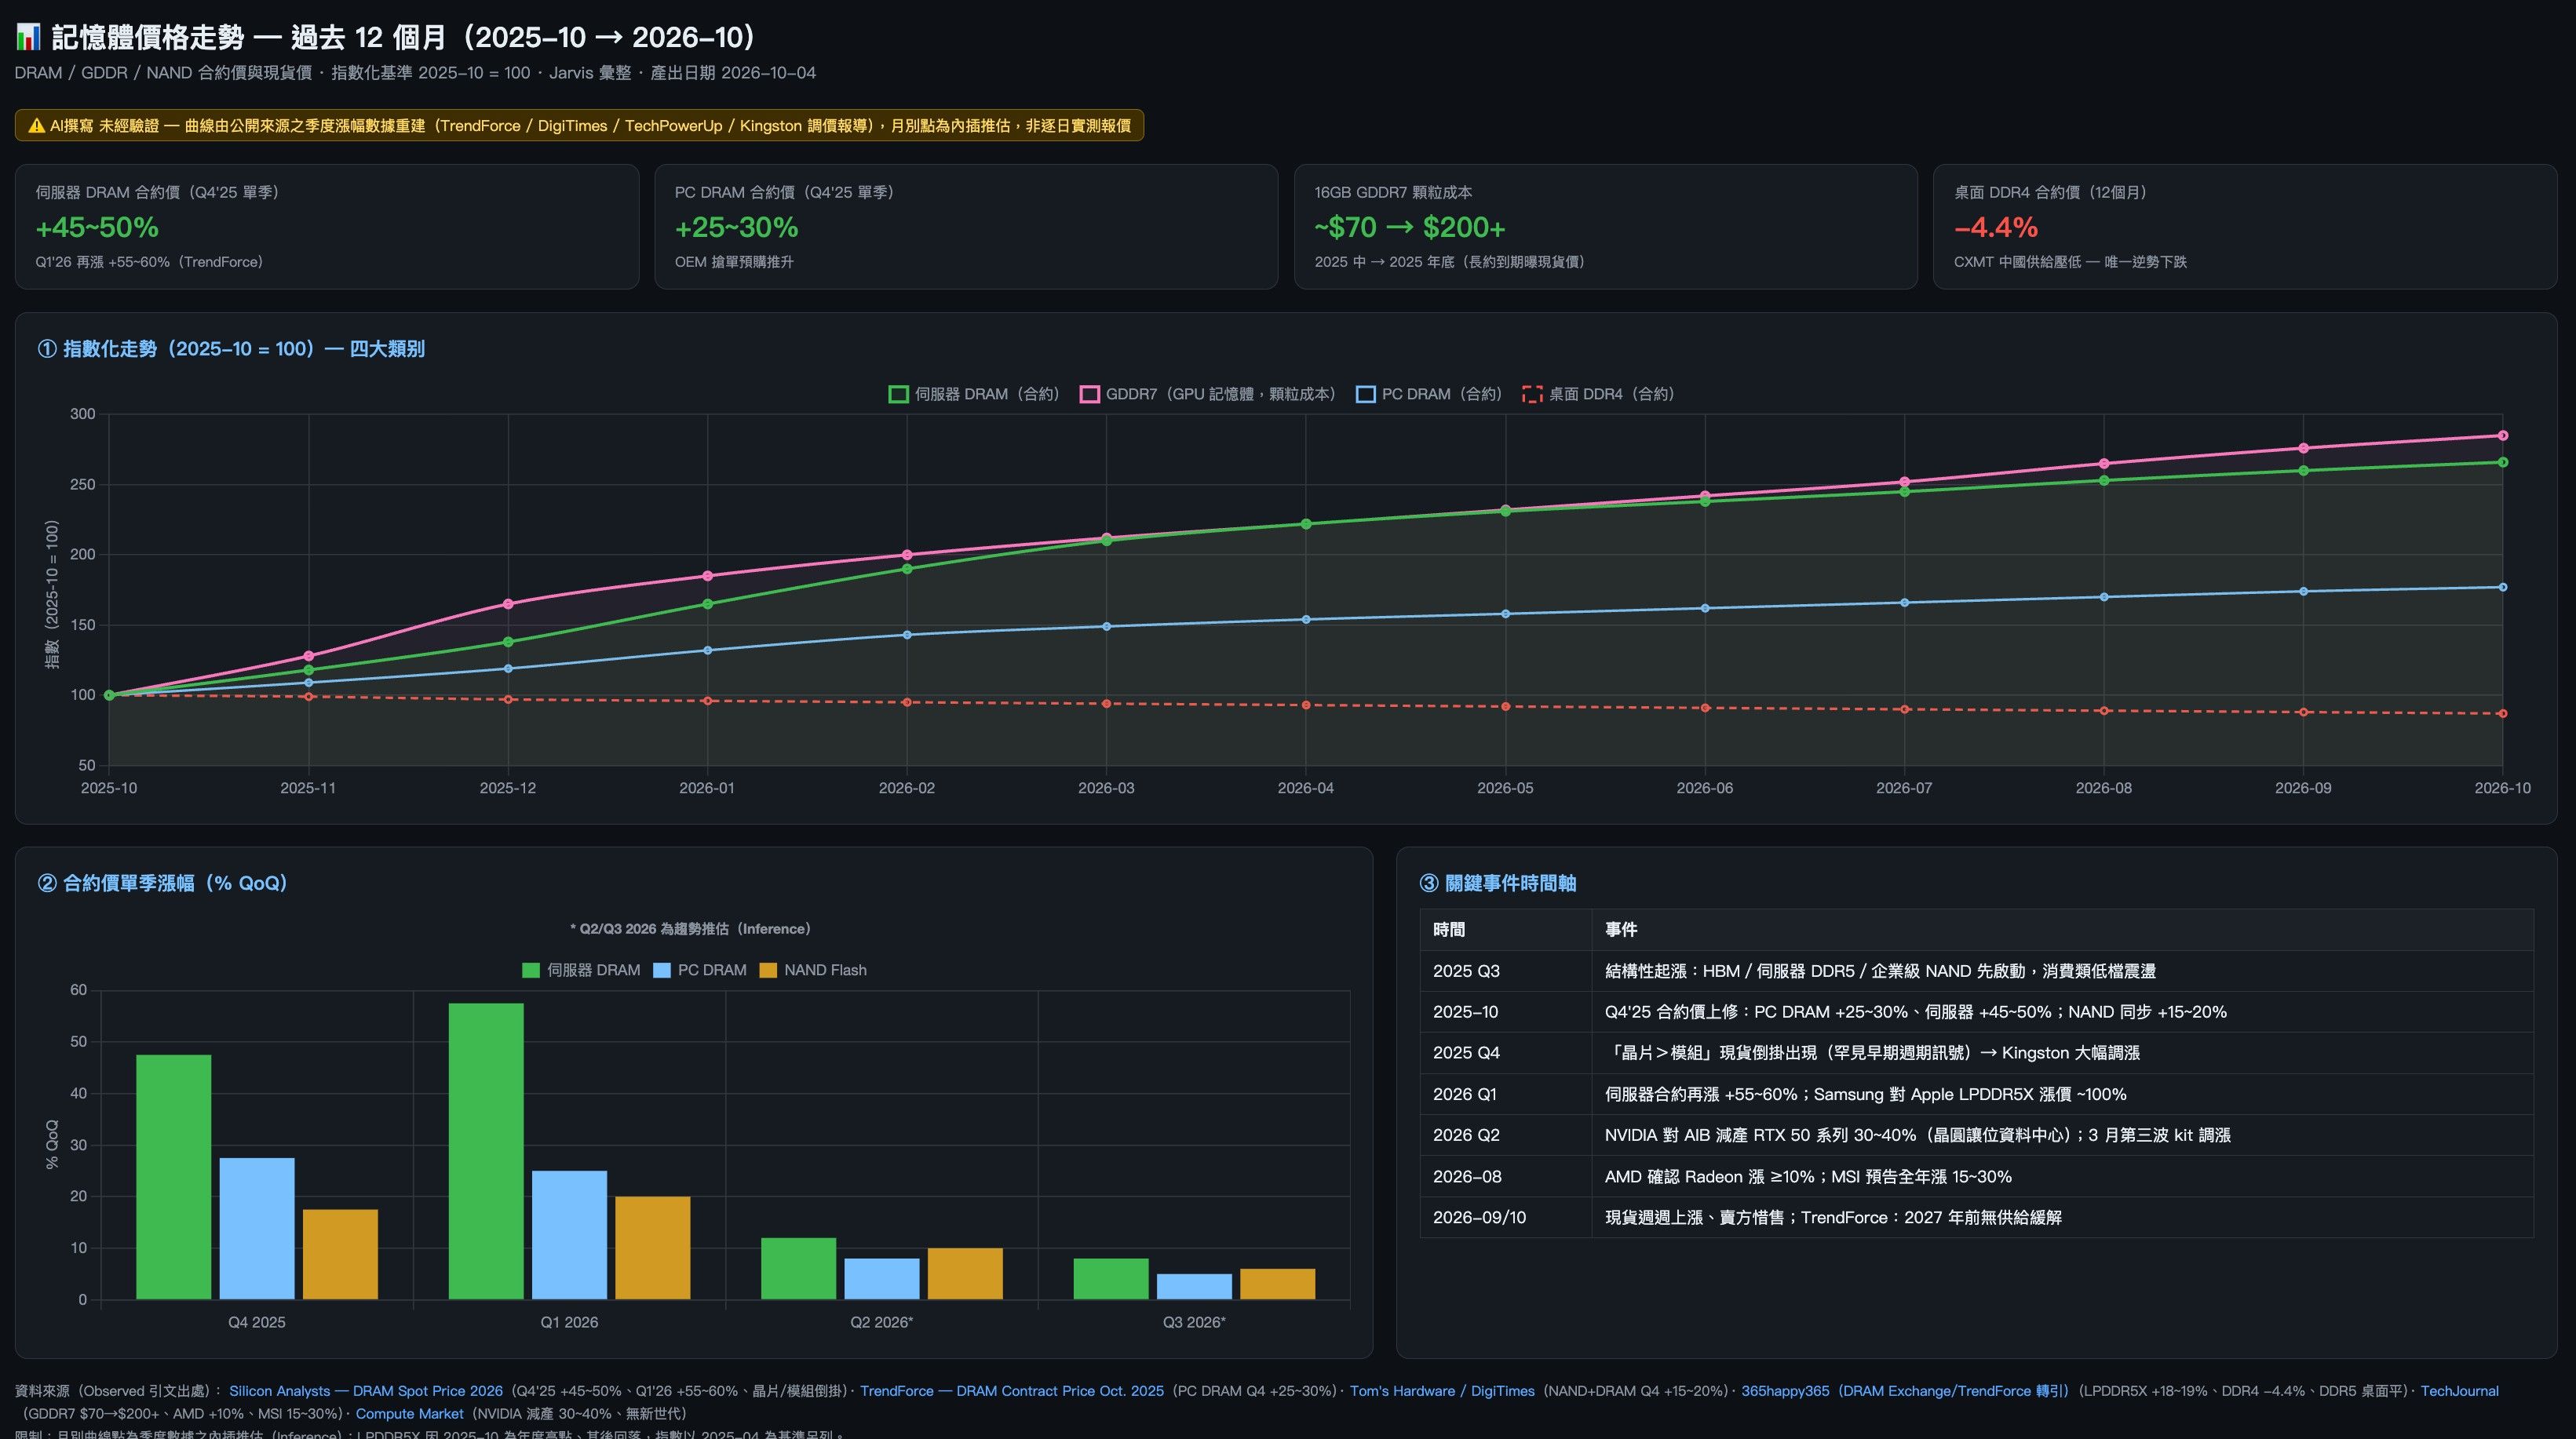Click the +45~50% value on 伺服器 DRAM card
2576x1439 pixels.
click(97, 228)
